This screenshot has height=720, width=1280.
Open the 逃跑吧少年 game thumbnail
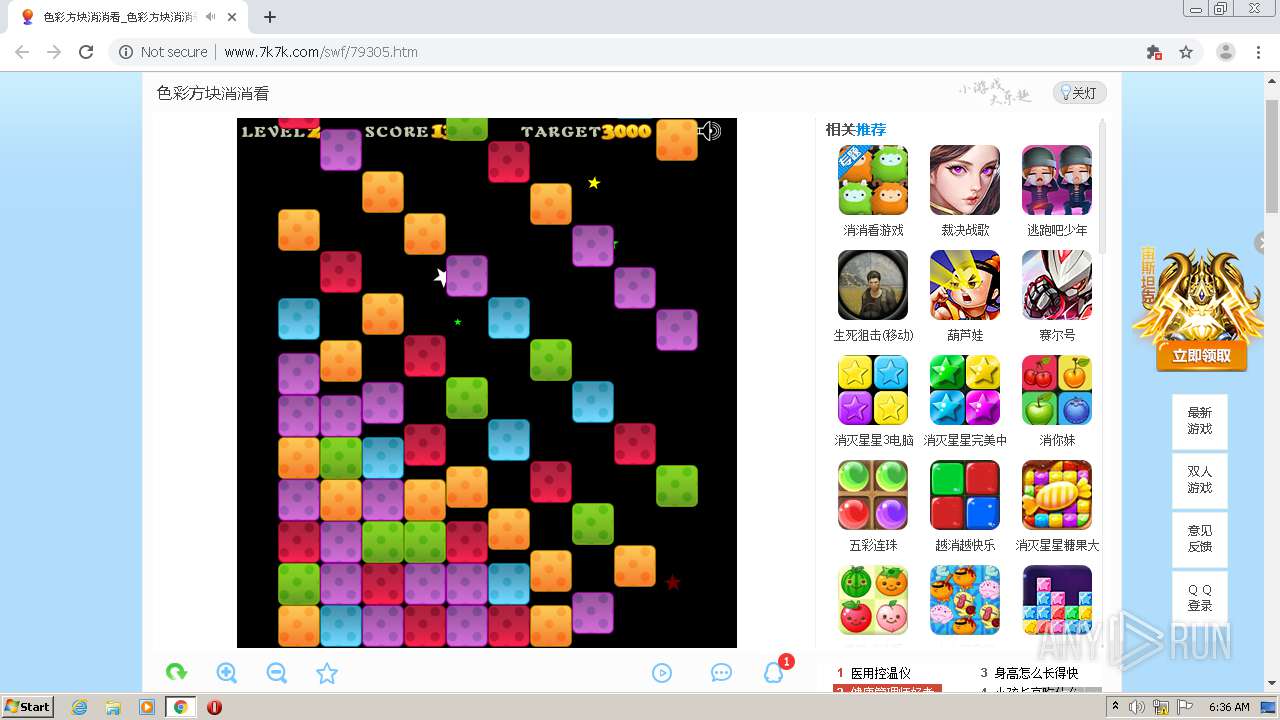1057,180
